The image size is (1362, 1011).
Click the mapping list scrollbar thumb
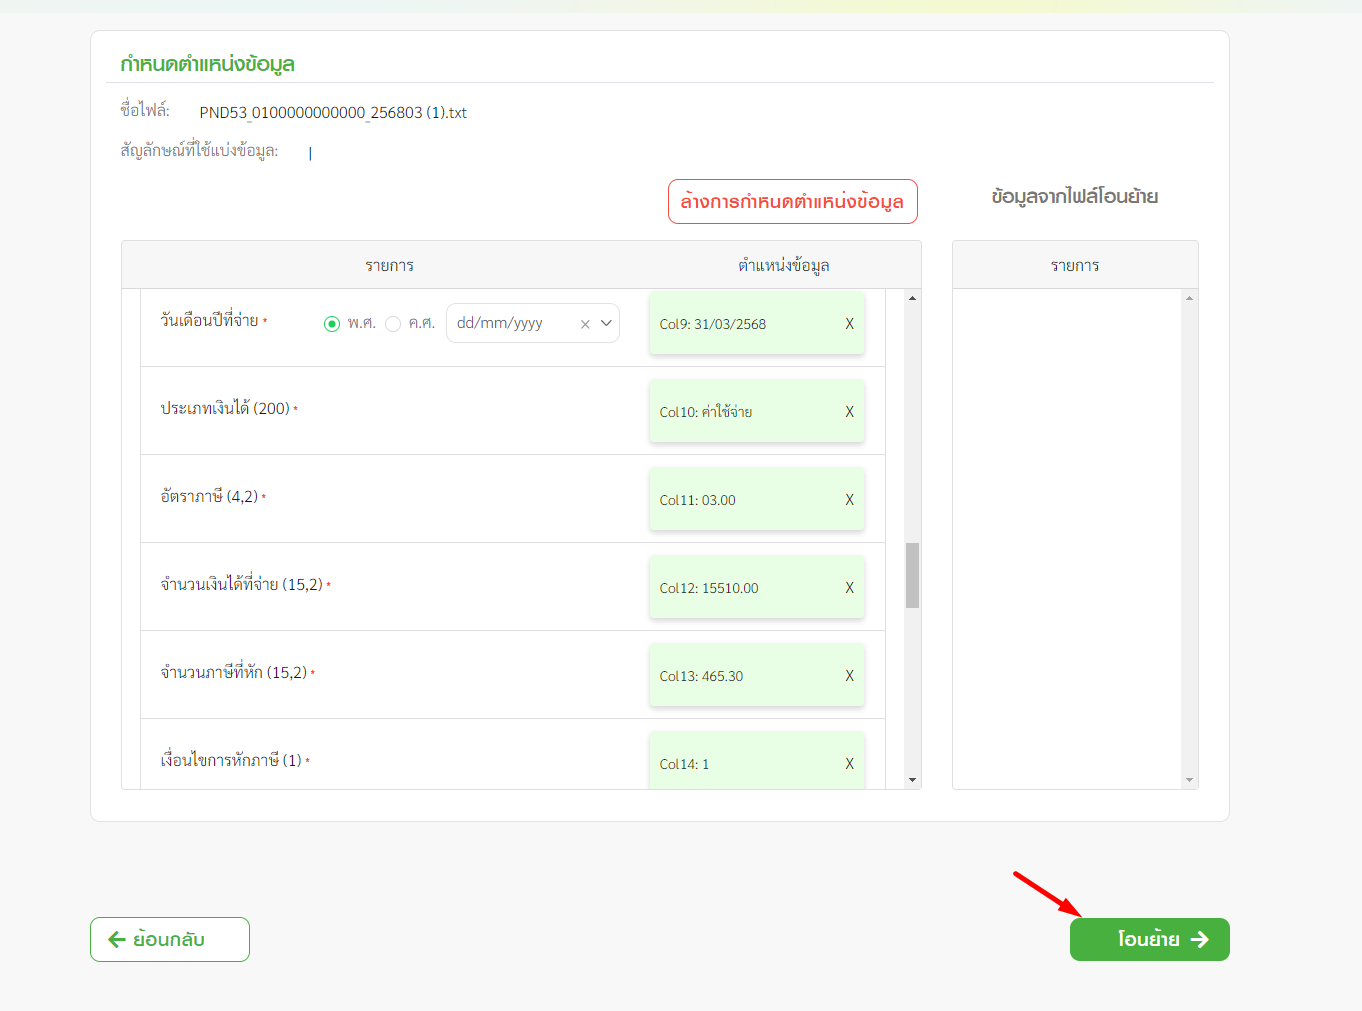(x=912, y=575)
